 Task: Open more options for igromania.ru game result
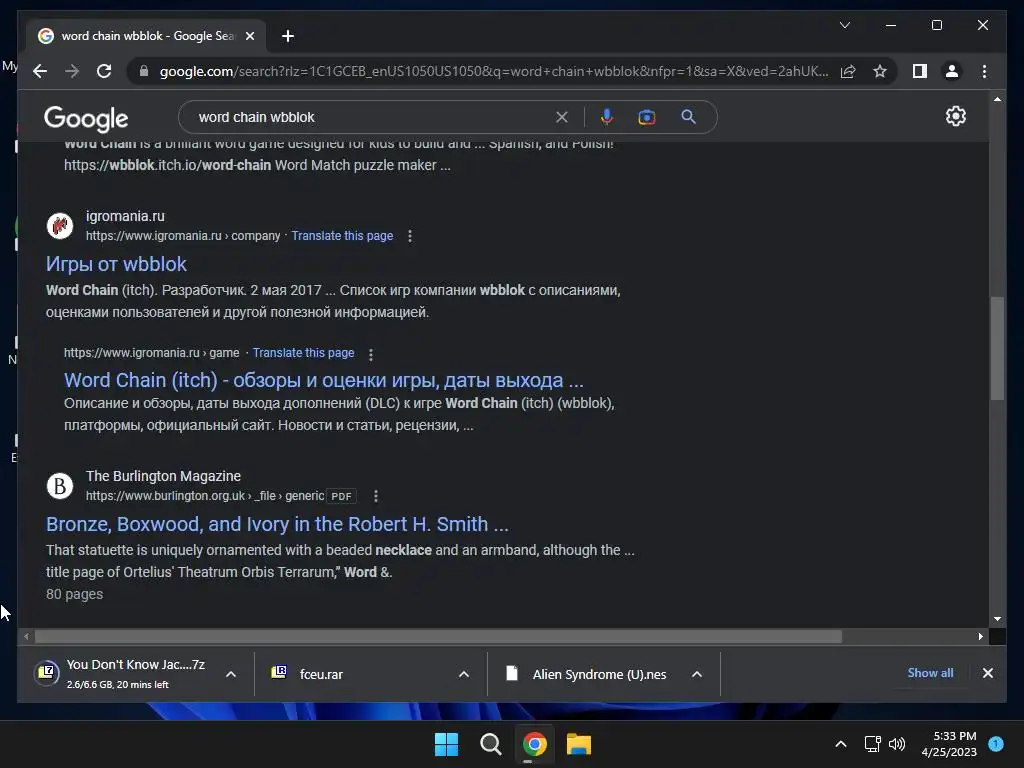pos(371,355)
